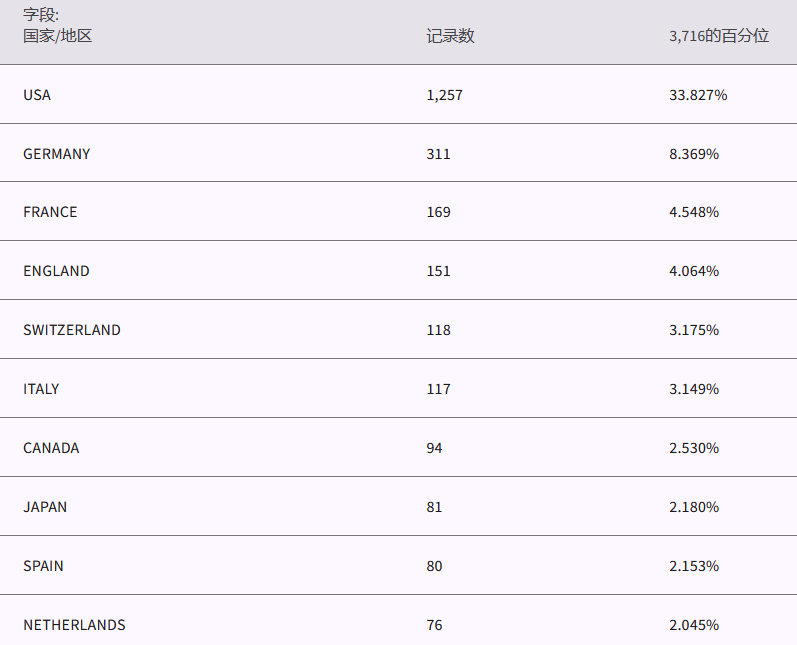This screenshot has height=645, width=797.
Task: Select the NETHERLANDS row label
Action: 74,625
